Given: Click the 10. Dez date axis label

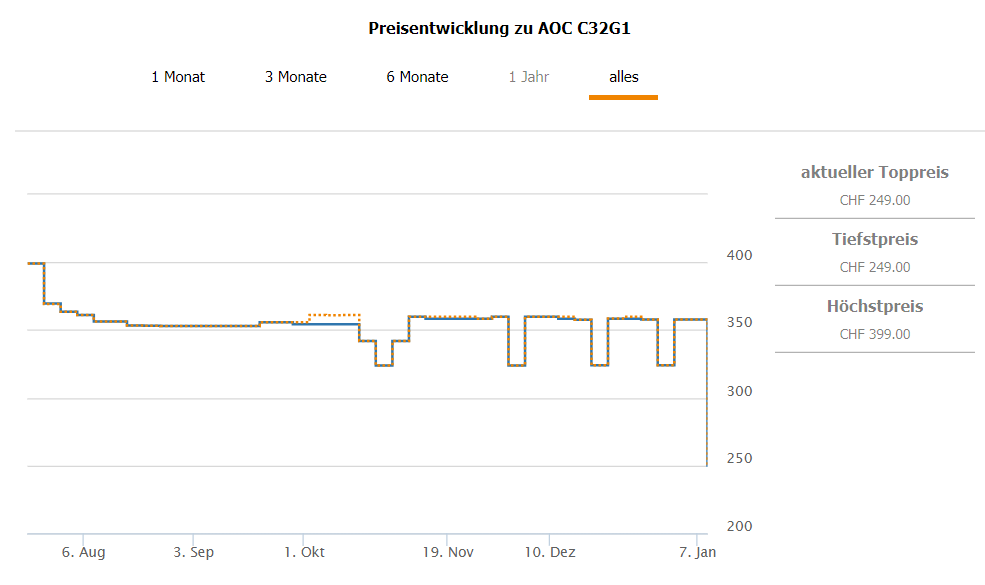Looking at the screenshot, I should click(x=549, y=552).
